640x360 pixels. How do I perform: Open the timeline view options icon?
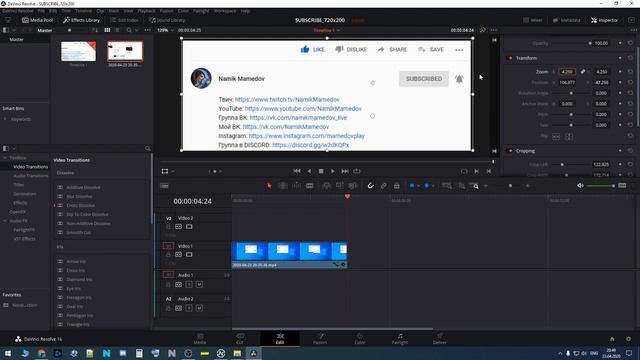pos(164,186)
